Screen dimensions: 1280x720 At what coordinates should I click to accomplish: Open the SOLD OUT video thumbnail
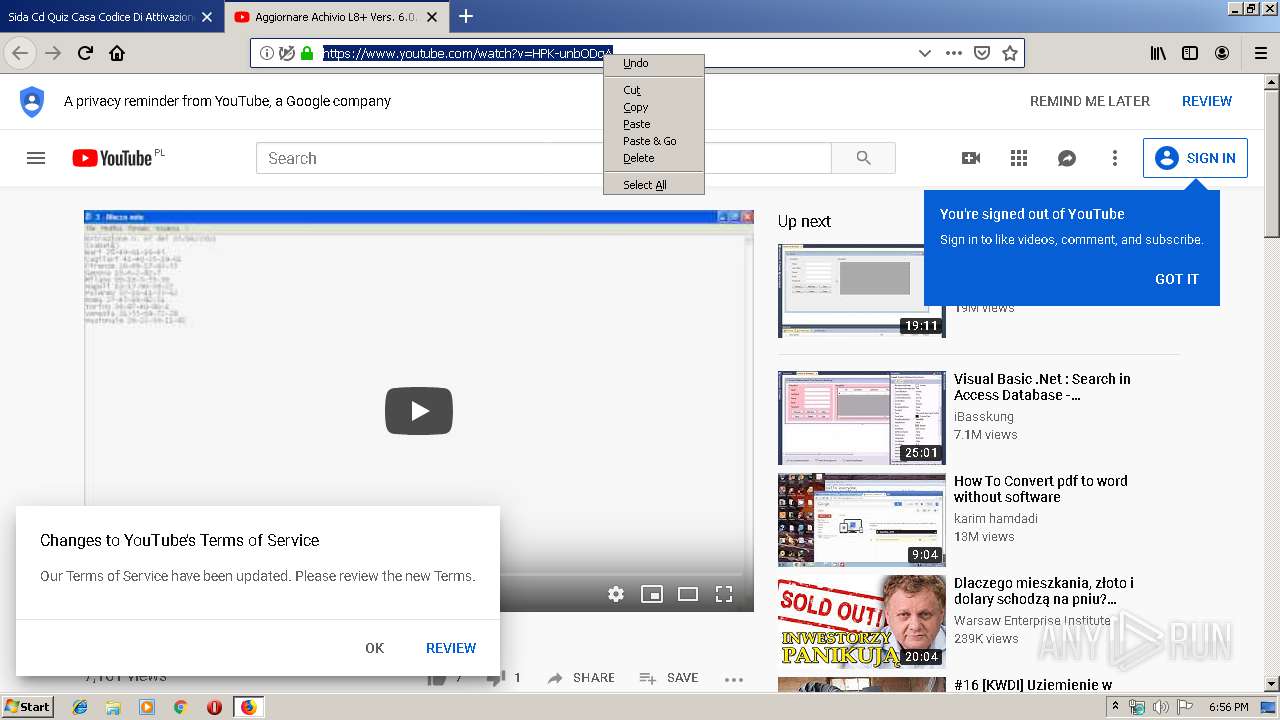point(862,622)
